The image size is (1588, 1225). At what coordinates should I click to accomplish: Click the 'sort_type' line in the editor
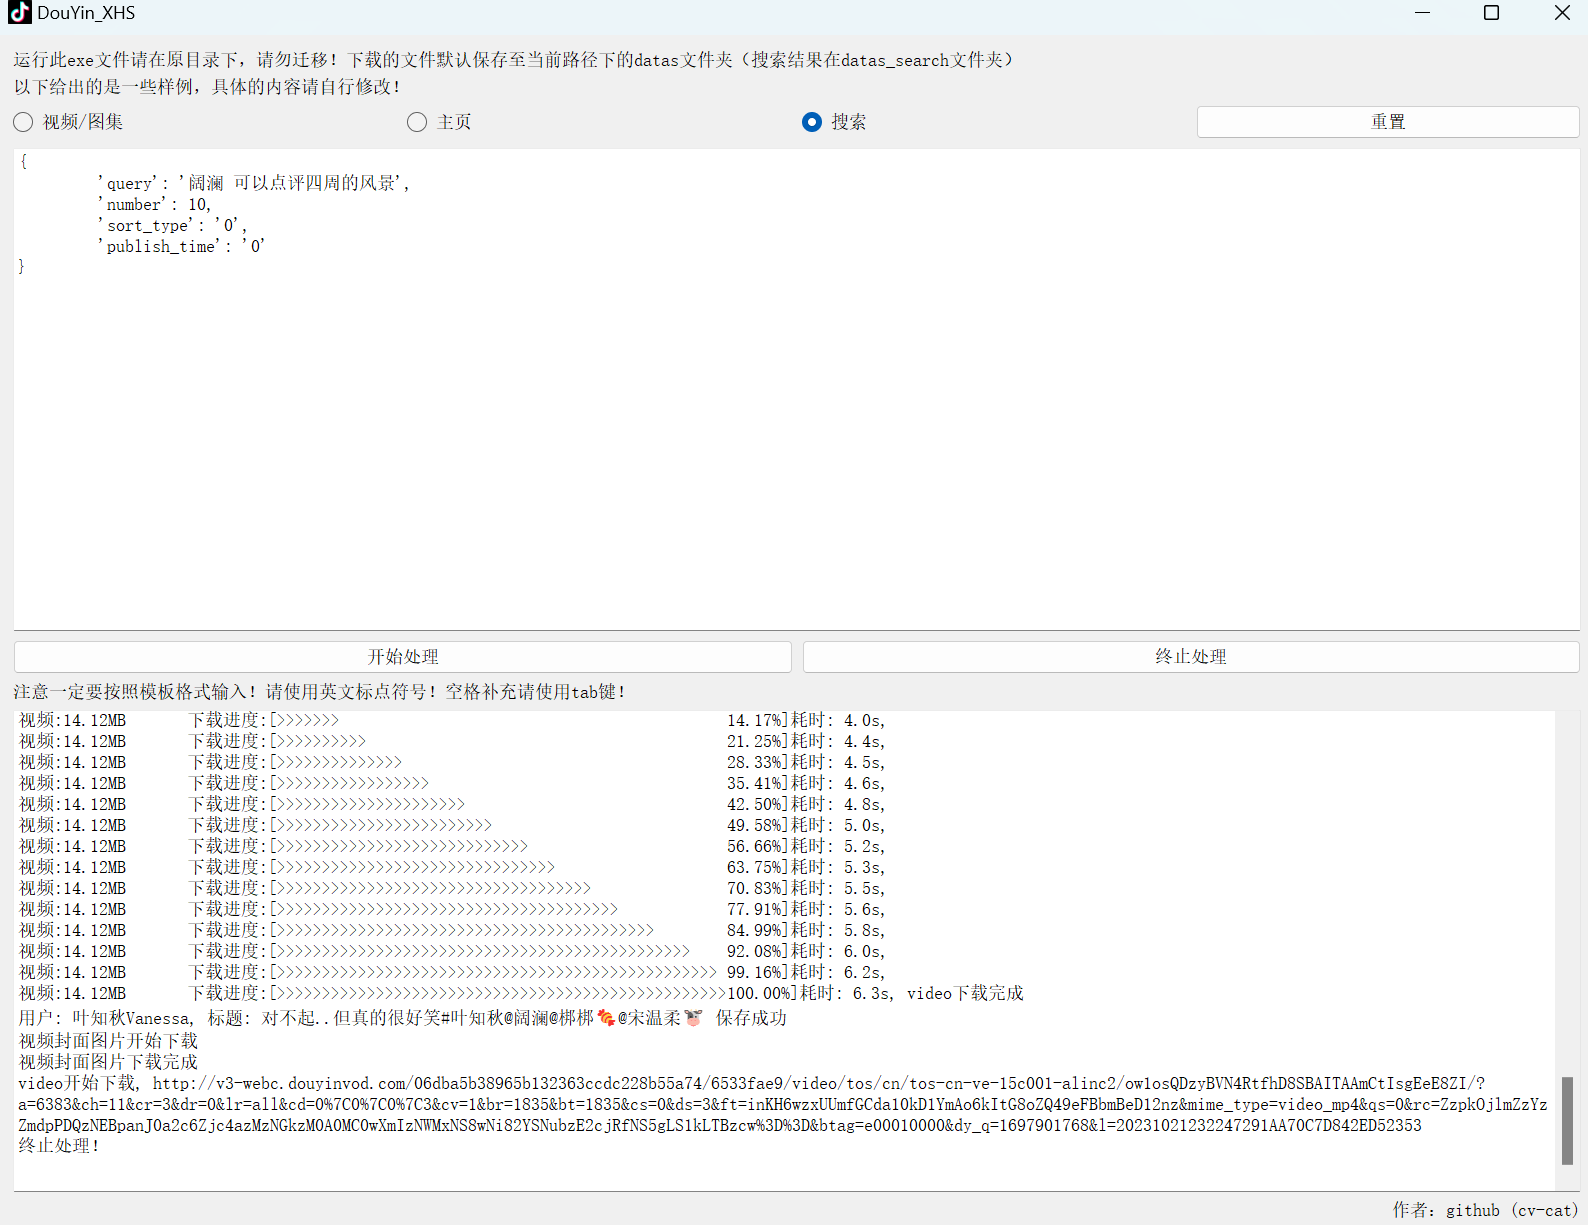[171, 225]
